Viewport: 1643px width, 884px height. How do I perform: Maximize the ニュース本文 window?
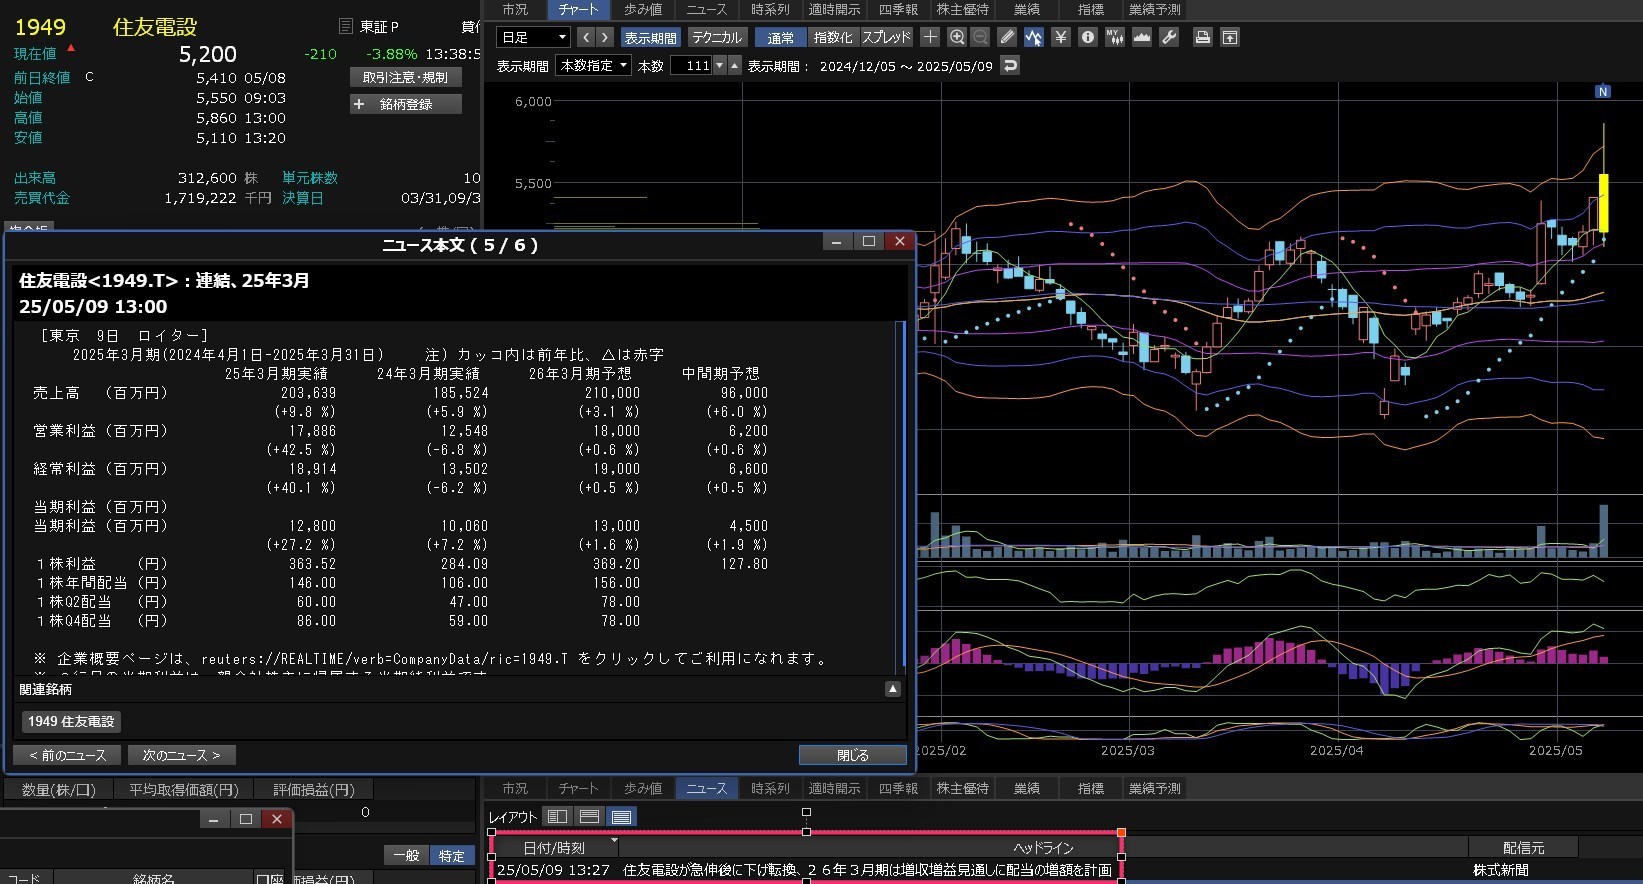coord(868,241)
